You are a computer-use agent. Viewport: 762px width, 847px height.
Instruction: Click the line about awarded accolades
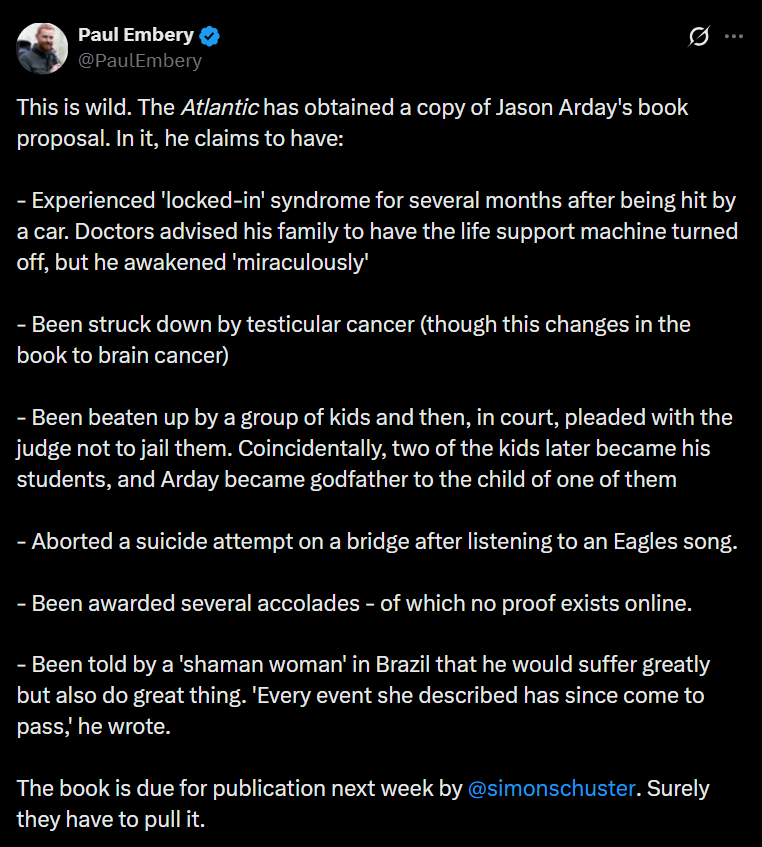(x=354, y=603)
